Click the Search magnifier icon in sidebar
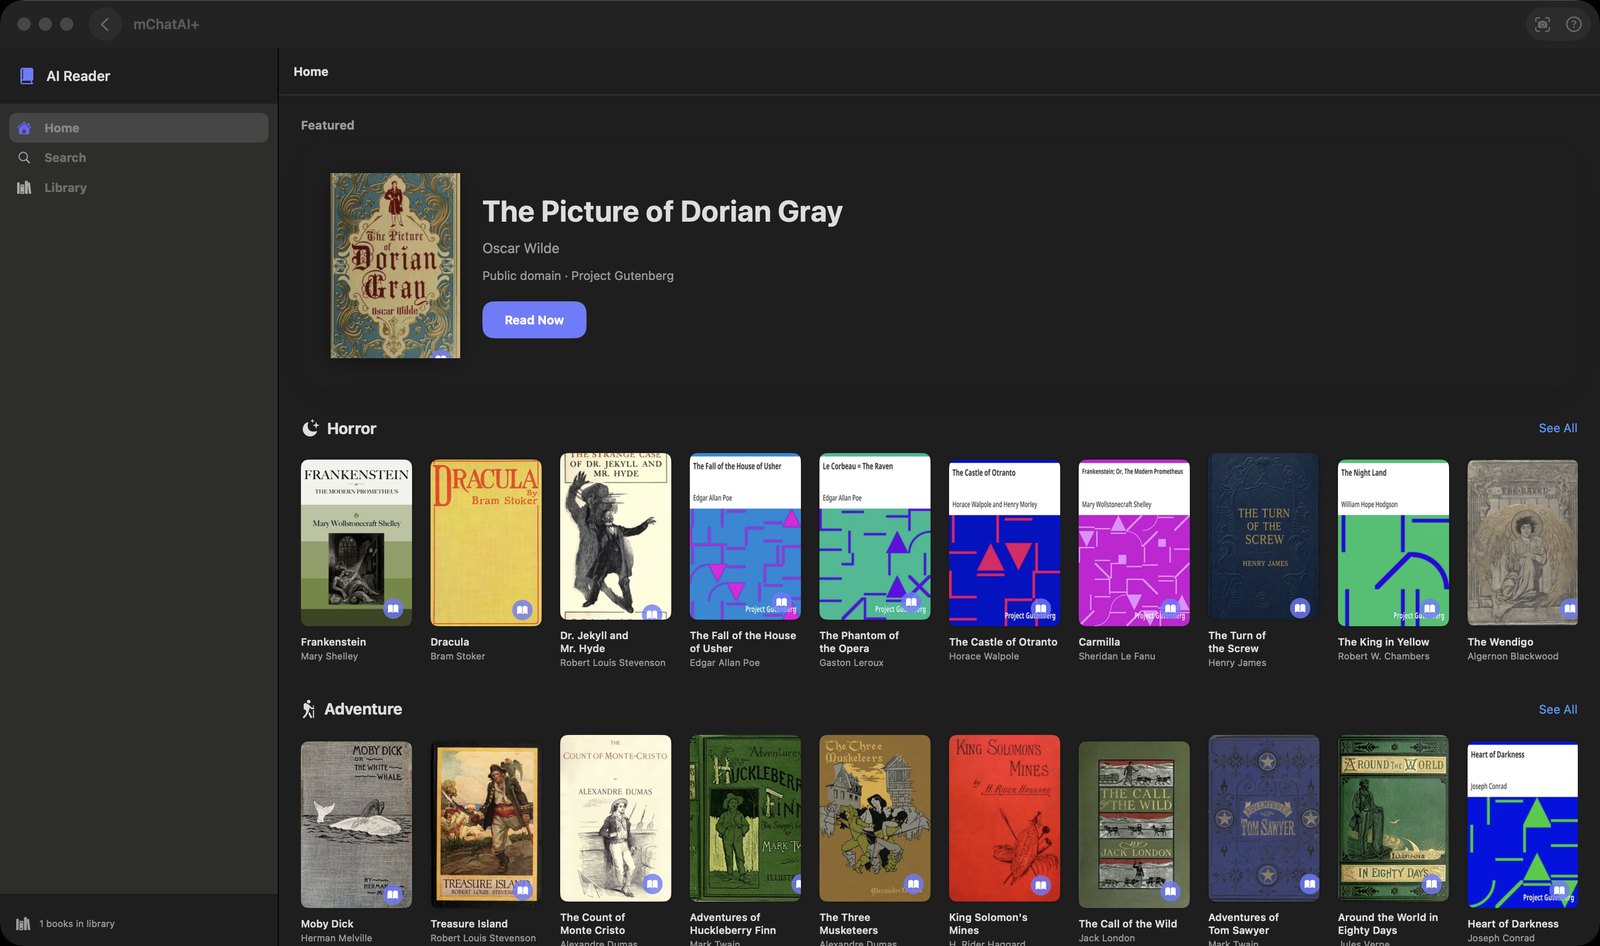Image resolution: width=1600 pixels, height=946 pixels. point(24,158)
